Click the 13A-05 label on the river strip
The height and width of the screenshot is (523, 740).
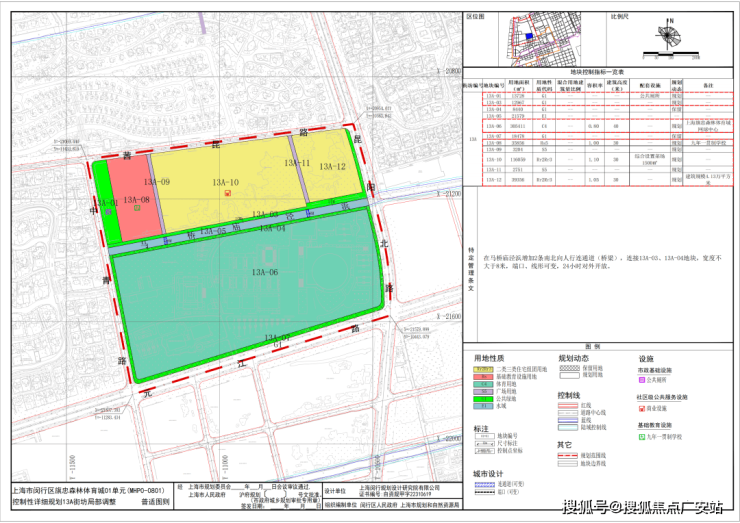tap(213, 231)
